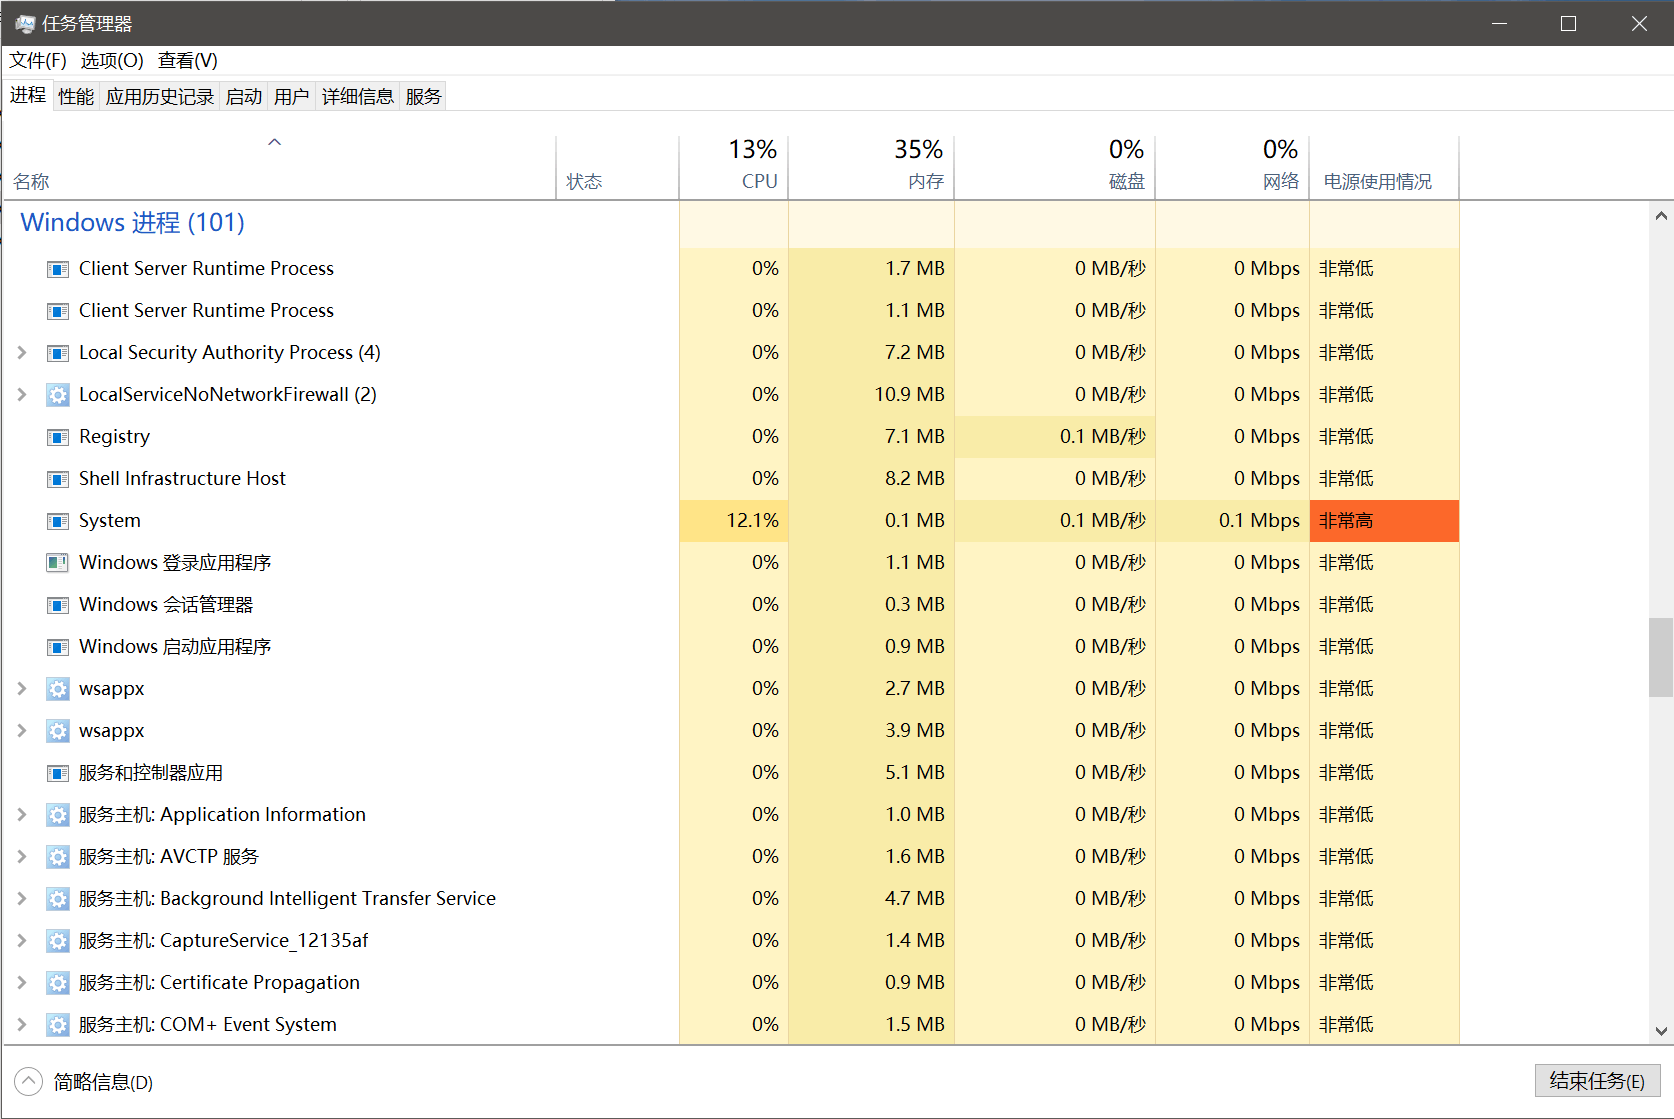Viewport: 1674px width, 1119px height.
Task: Minimize the Task Manager window
Action: (x=1499, y=23)
